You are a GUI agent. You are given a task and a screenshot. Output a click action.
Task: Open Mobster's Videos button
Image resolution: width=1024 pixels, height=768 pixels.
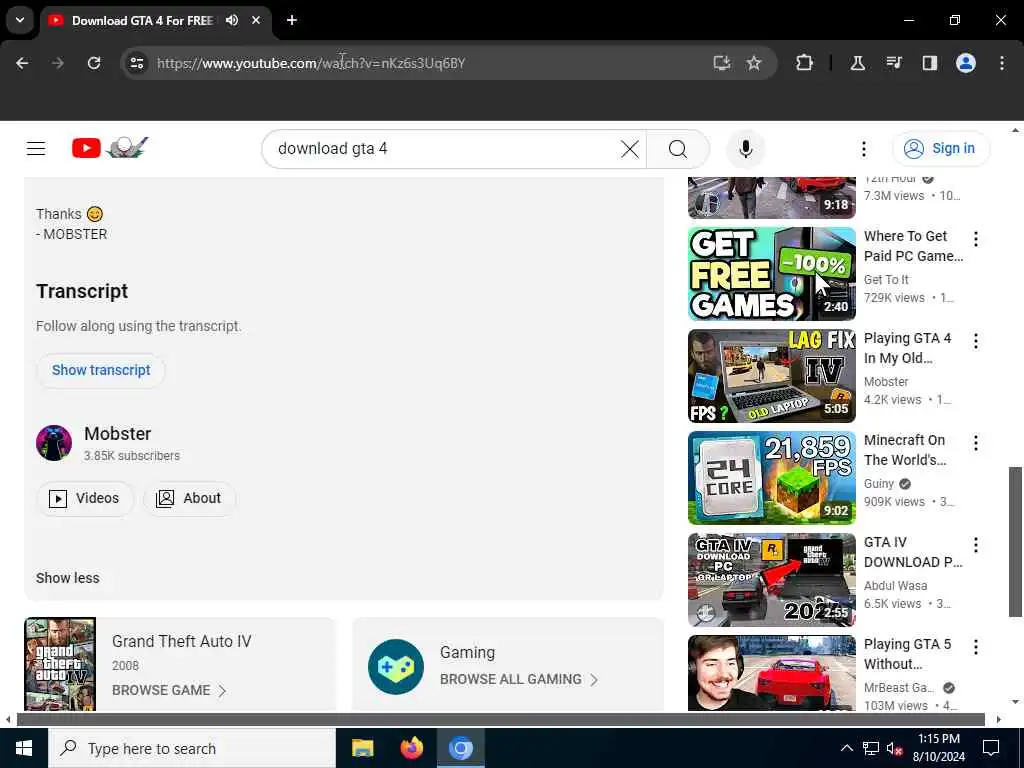coord(85,498)
